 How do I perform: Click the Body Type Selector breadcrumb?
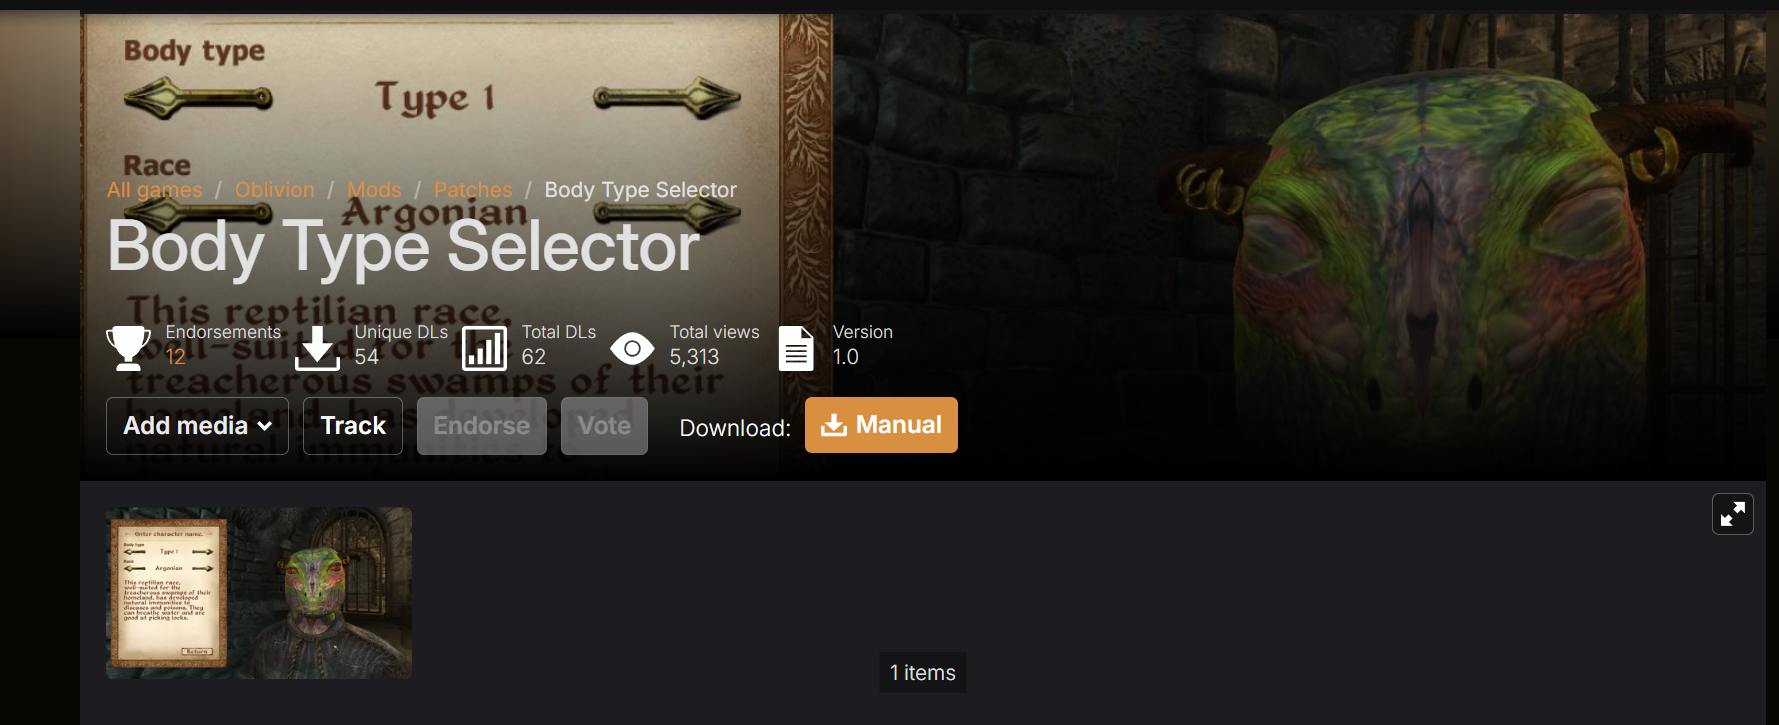click(x=641, y=190)
